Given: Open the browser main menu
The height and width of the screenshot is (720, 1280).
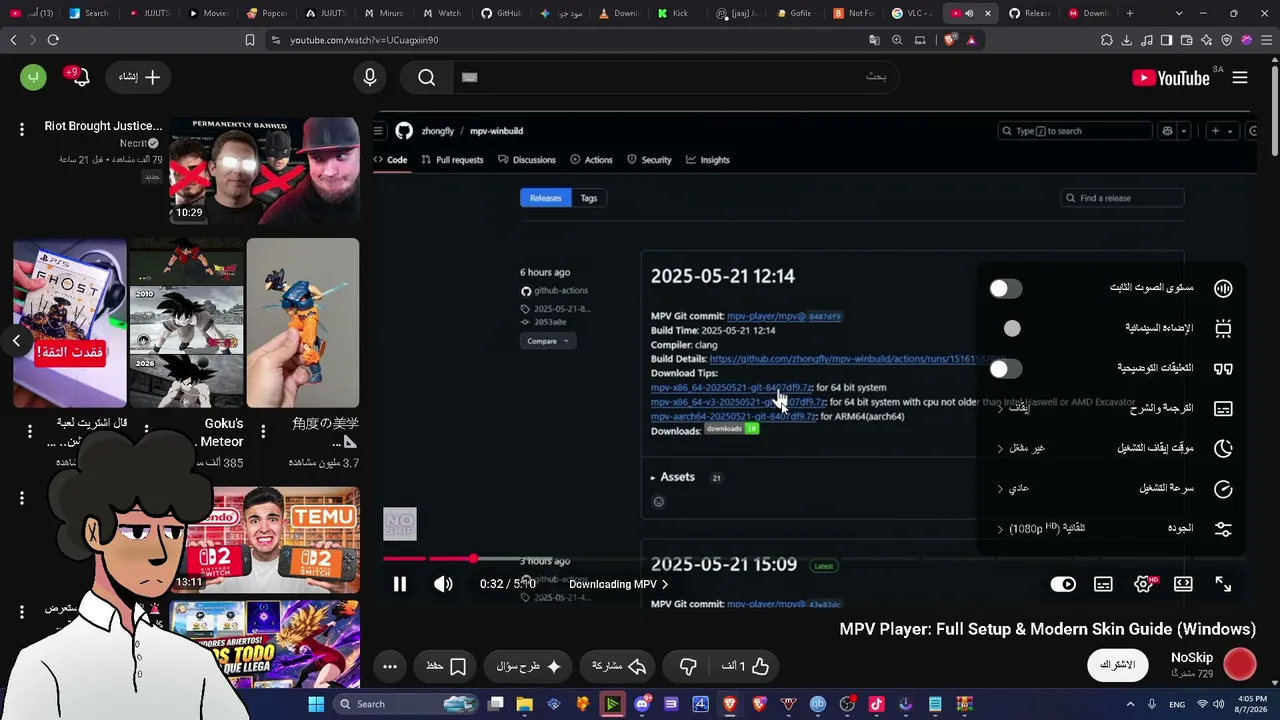Looking at the screenshot, I should tap(1266, 40).
